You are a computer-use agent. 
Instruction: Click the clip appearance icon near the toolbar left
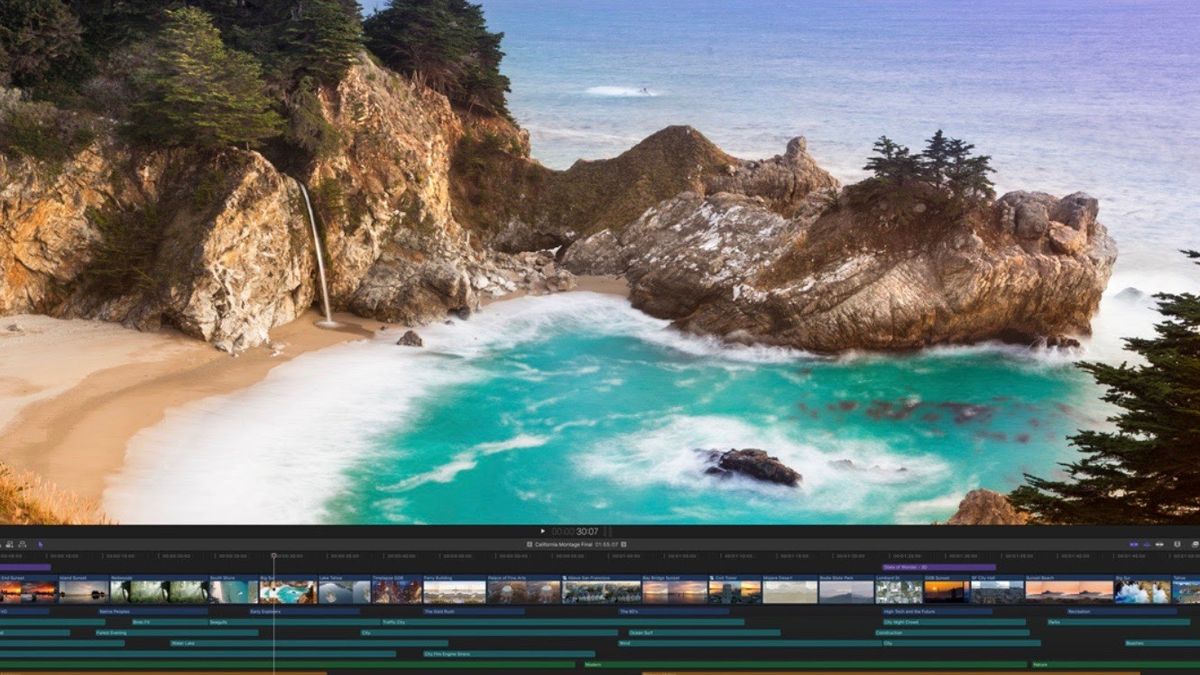point(22,545)
